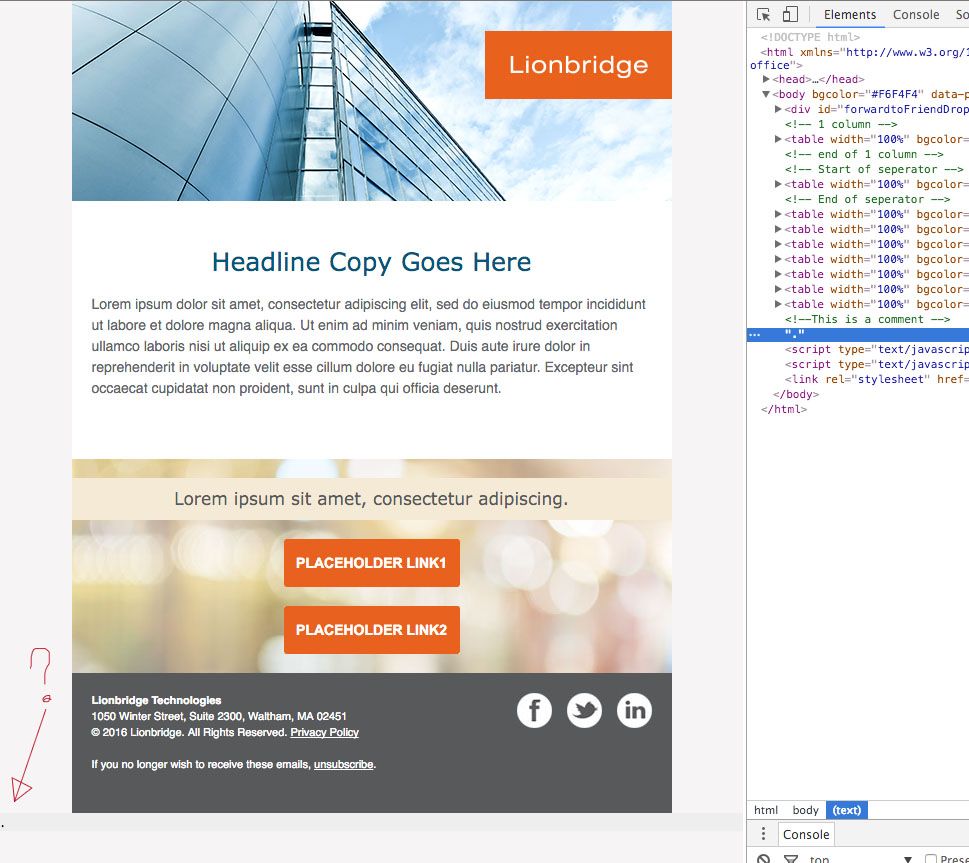This screenshot has height=863, width=969.
Task: Click the orange Lionbridge logo banner
Action: [578, 65]
